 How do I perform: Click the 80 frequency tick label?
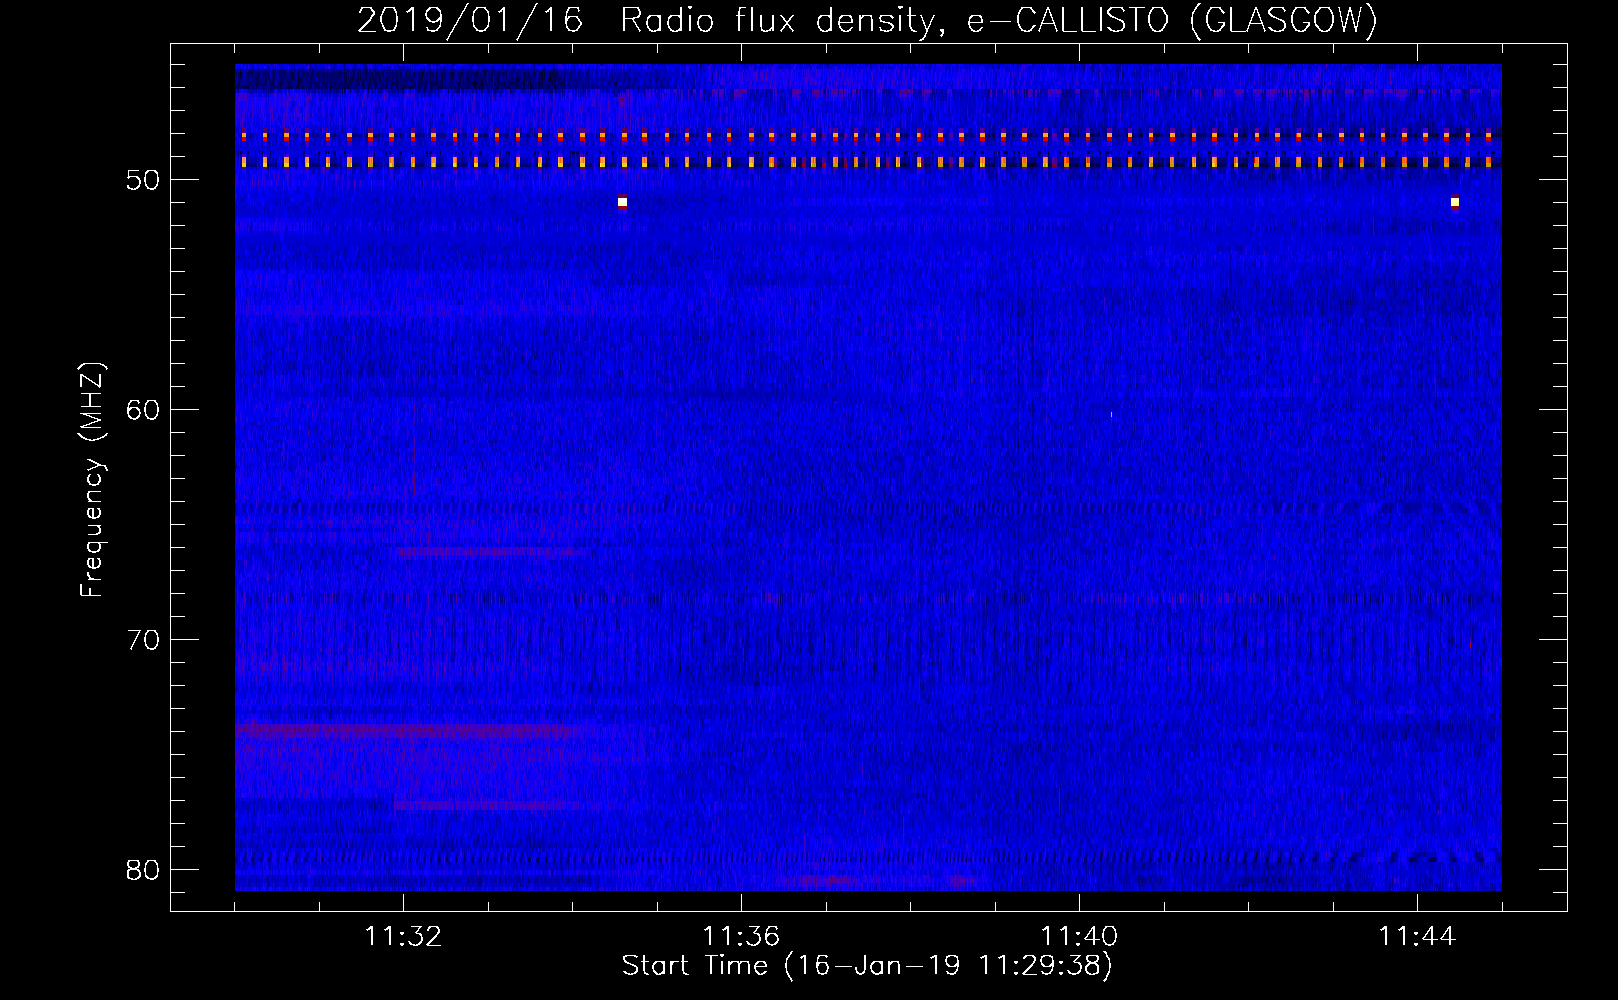[x=144, y=870]
